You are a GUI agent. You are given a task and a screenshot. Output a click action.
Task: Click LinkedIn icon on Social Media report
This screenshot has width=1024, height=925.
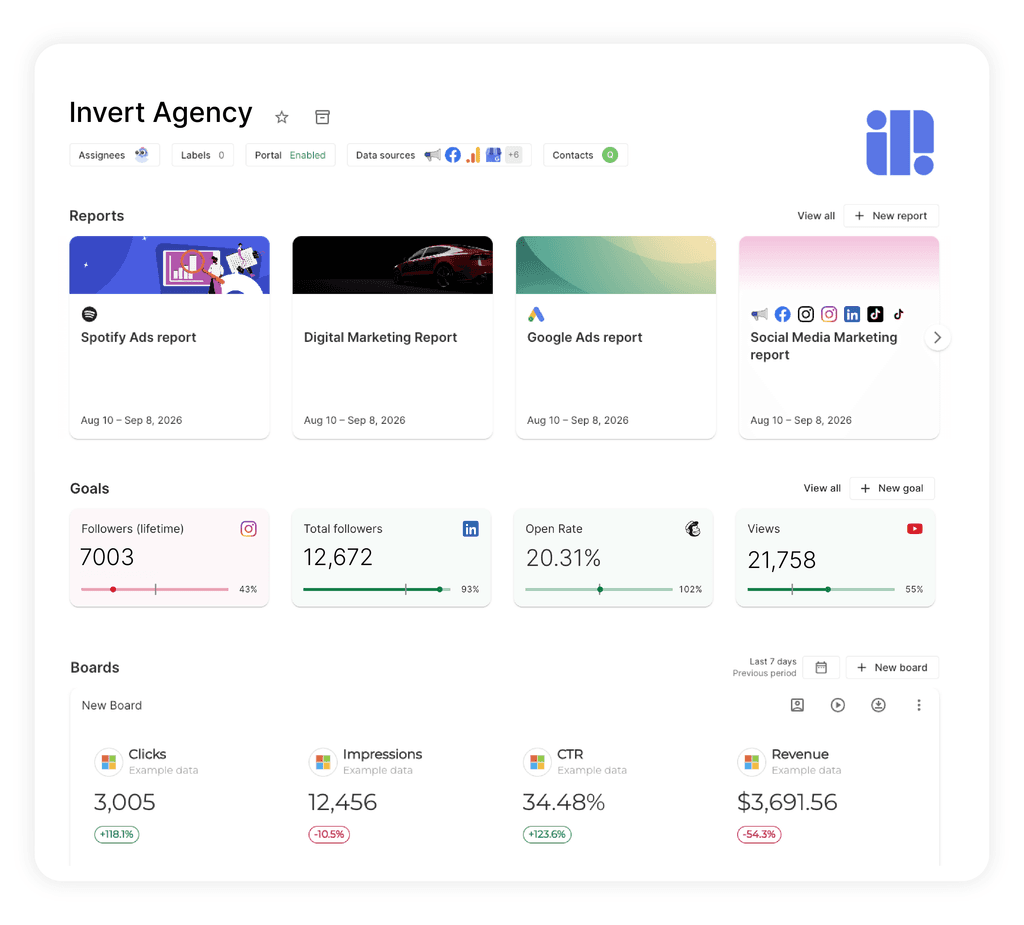[852, 314]
